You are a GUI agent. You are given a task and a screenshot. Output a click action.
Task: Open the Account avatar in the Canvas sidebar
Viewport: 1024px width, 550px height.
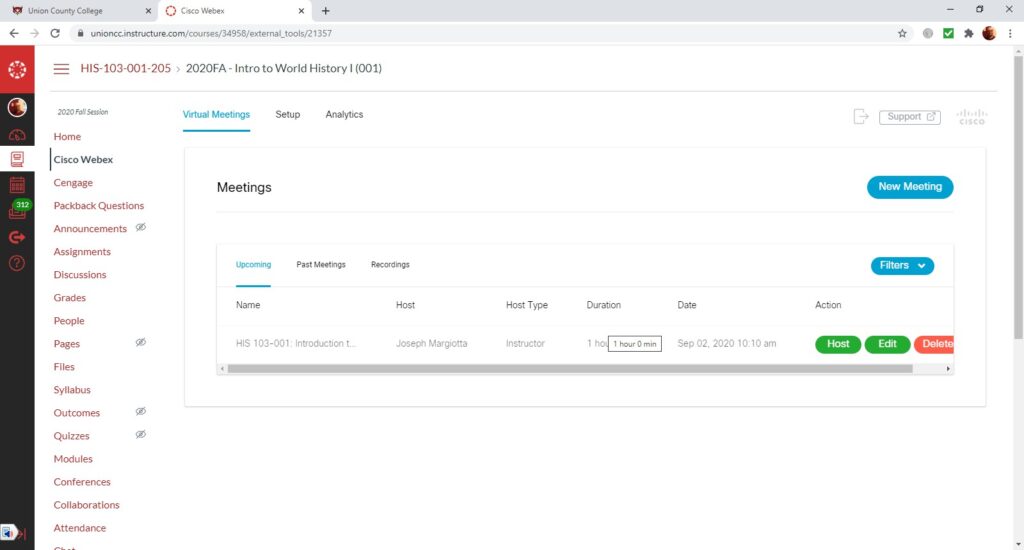[17, 107]
